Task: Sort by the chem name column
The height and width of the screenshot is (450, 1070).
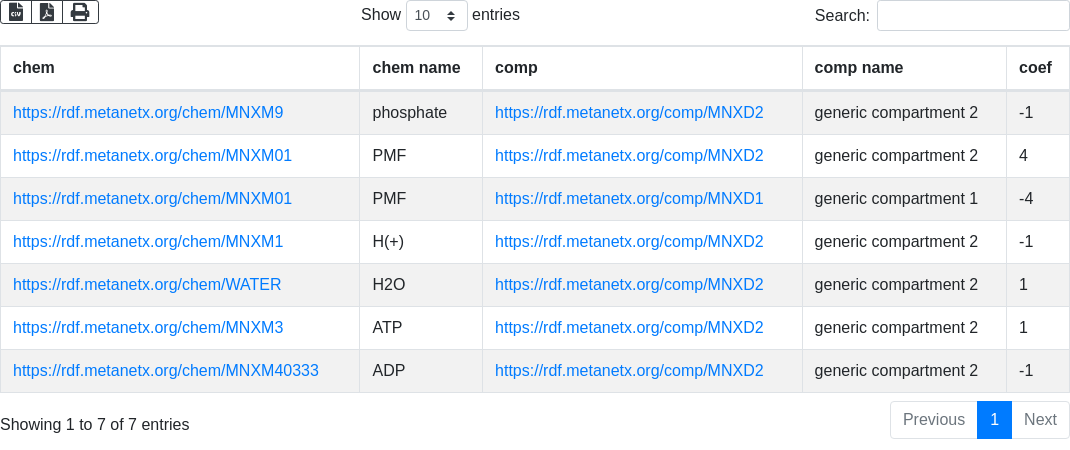Action: pos(416,68)
